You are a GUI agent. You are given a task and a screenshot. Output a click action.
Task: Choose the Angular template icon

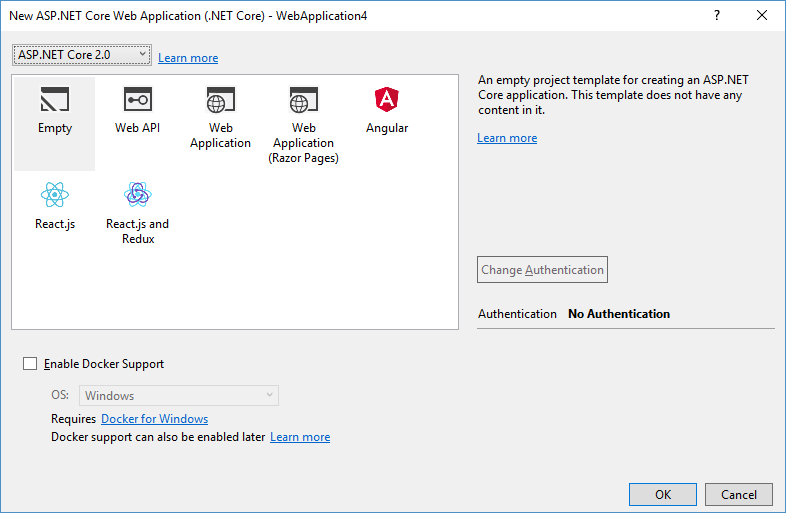[x=386, y=99]
